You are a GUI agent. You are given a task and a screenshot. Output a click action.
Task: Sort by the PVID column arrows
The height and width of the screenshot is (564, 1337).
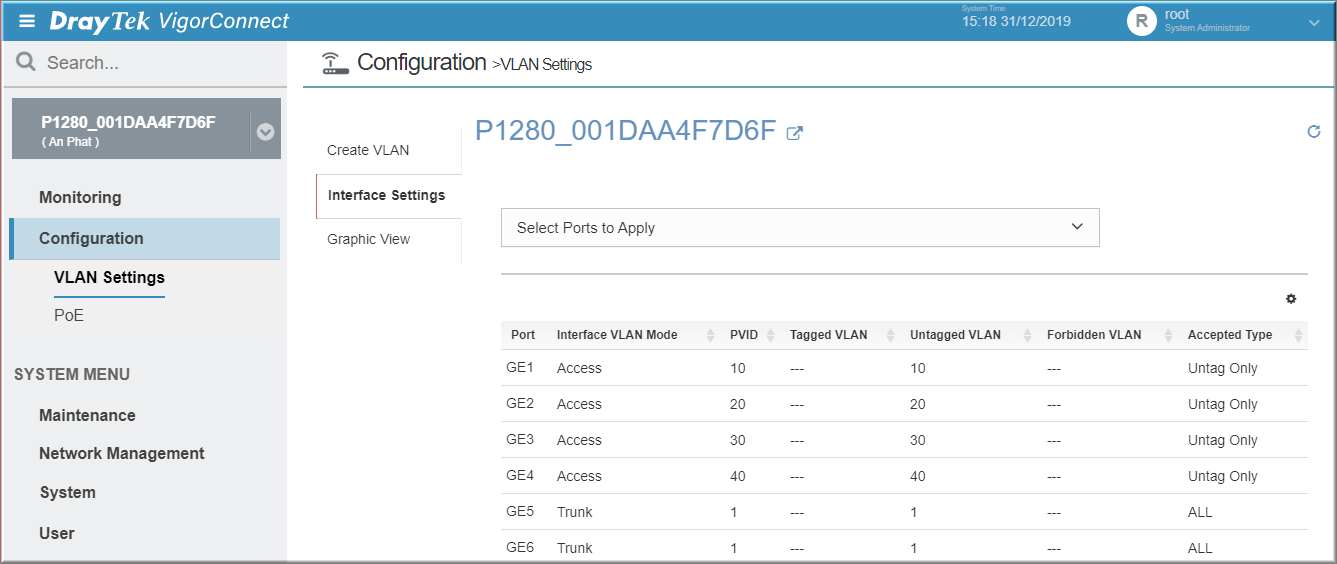[770, 335]
